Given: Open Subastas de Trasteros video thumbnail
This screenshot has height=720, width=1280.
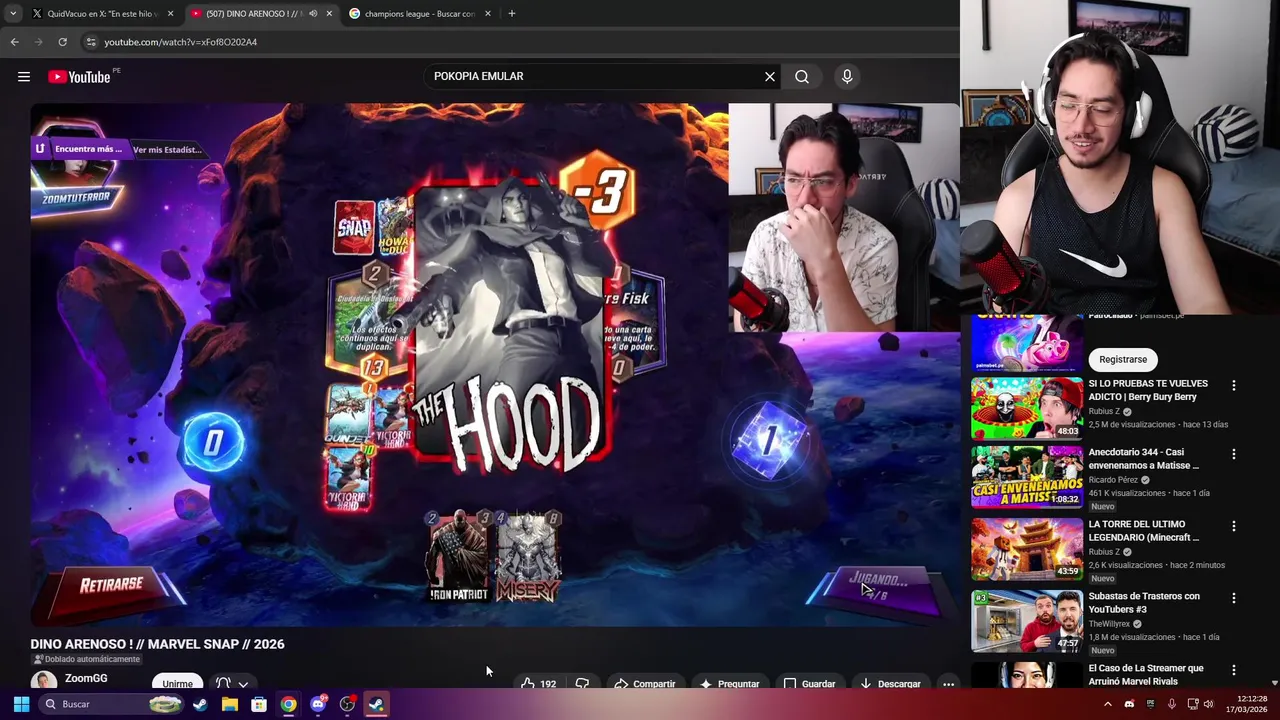Looking at the screenshot, I should click(x=1026, y=621).
